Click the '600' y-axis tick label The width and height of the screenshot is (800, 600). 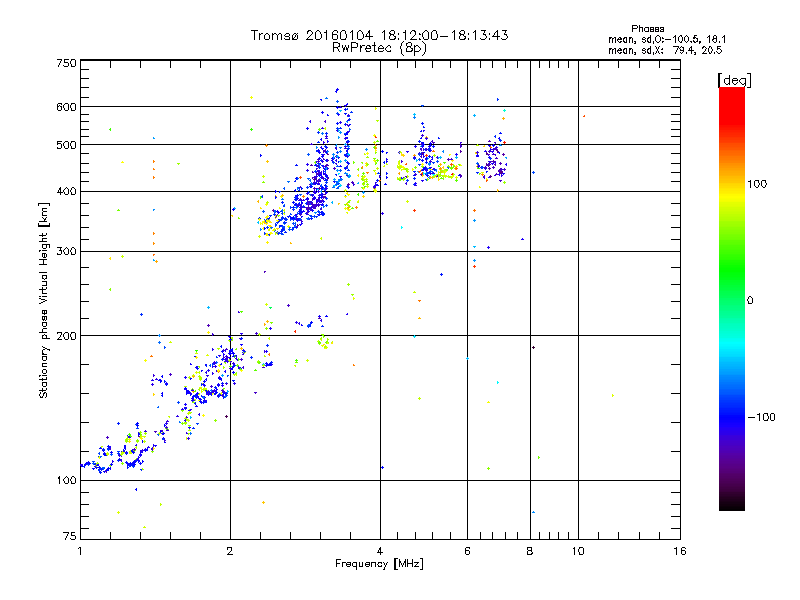point(66,107)
